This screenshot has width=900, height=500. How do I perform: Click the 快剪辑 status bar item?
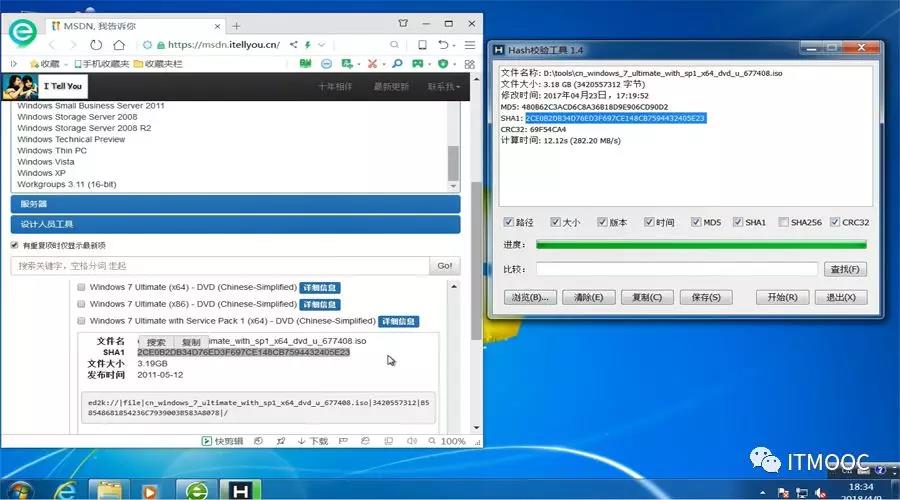pos(223,441)
